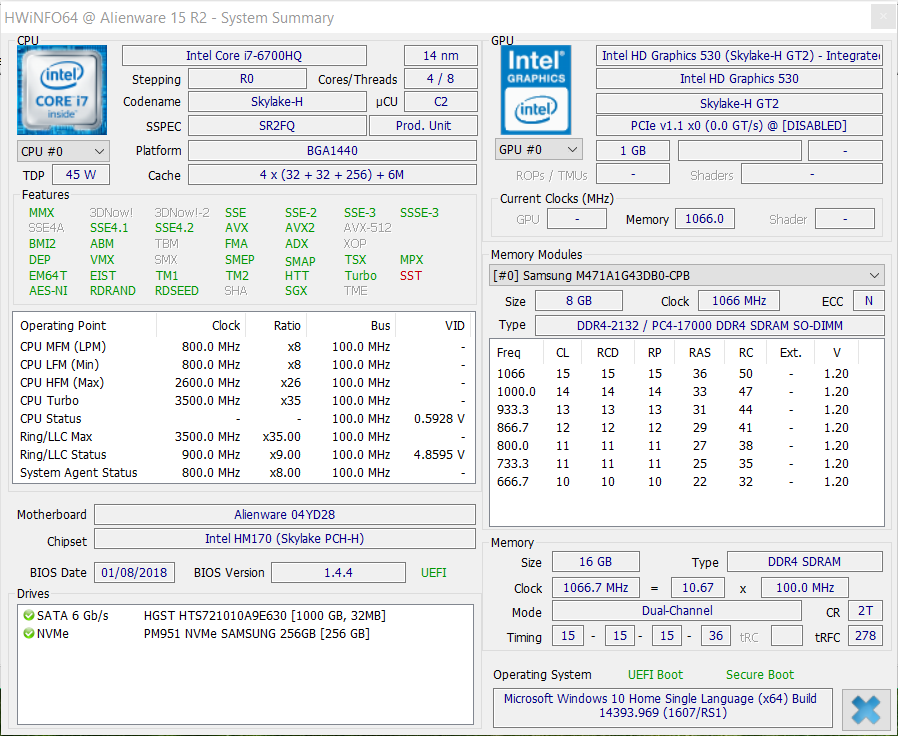Click the AVX2 feature label
898x736 pixels.
298,228
